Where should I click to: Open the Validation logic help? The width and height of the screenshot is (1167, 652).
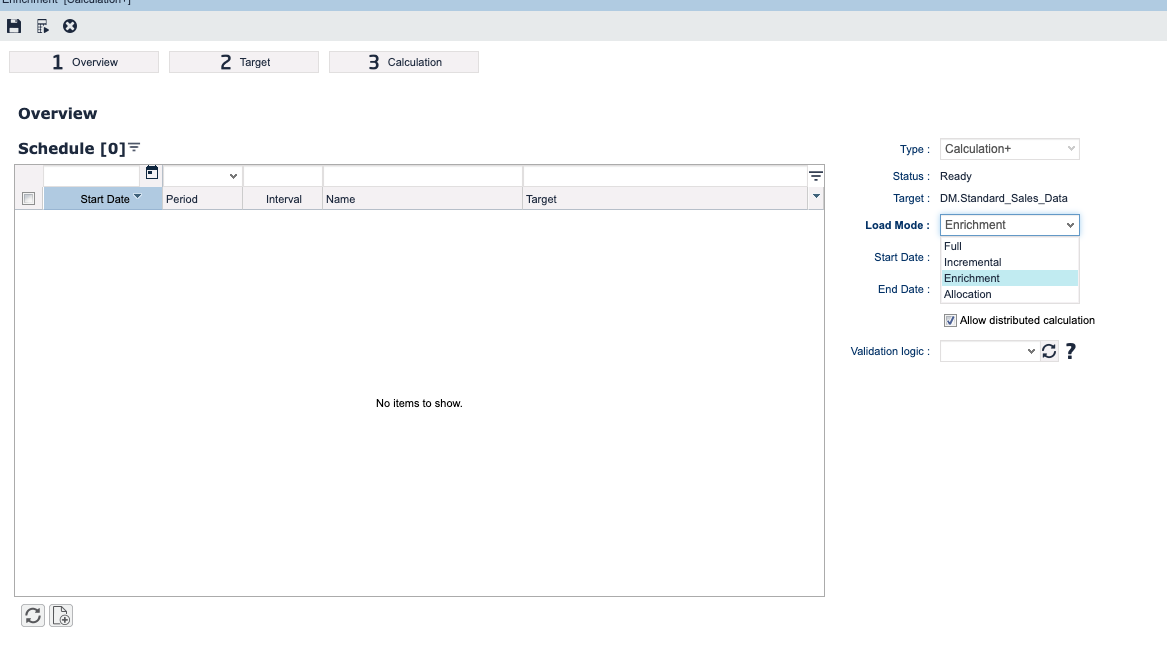pyautogui.click(x=1070, y=351)
